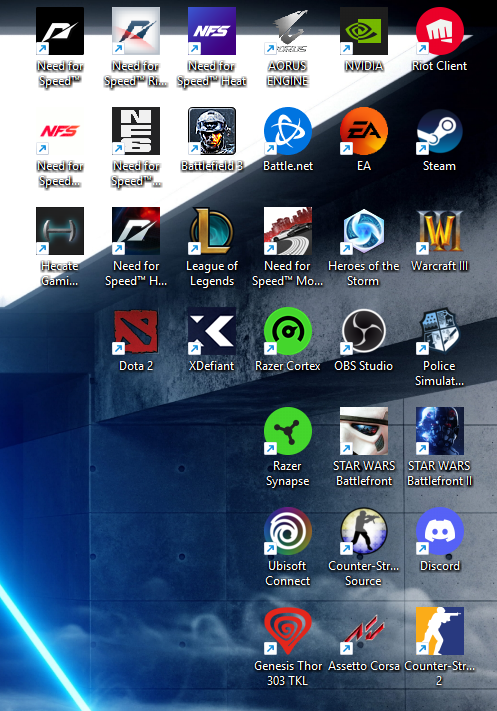Select the Razer Cortex icon
This screenshot has width=497, height=711.
(x=287, y=331)
